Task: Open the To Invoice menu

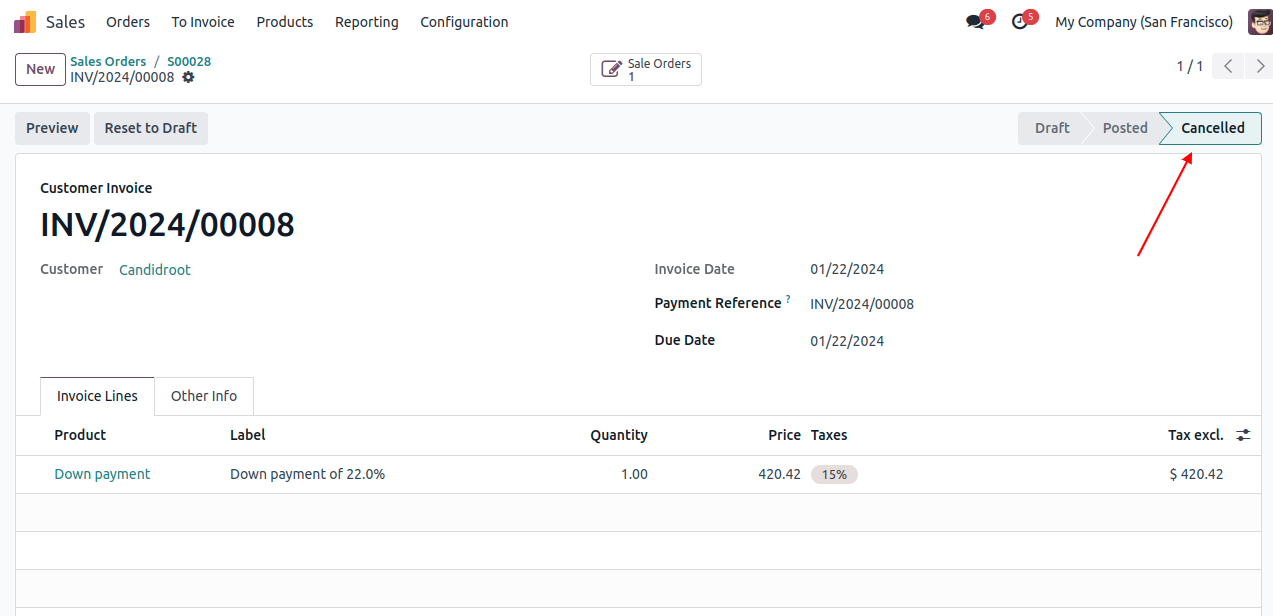Action: click(x=203, y=22)
